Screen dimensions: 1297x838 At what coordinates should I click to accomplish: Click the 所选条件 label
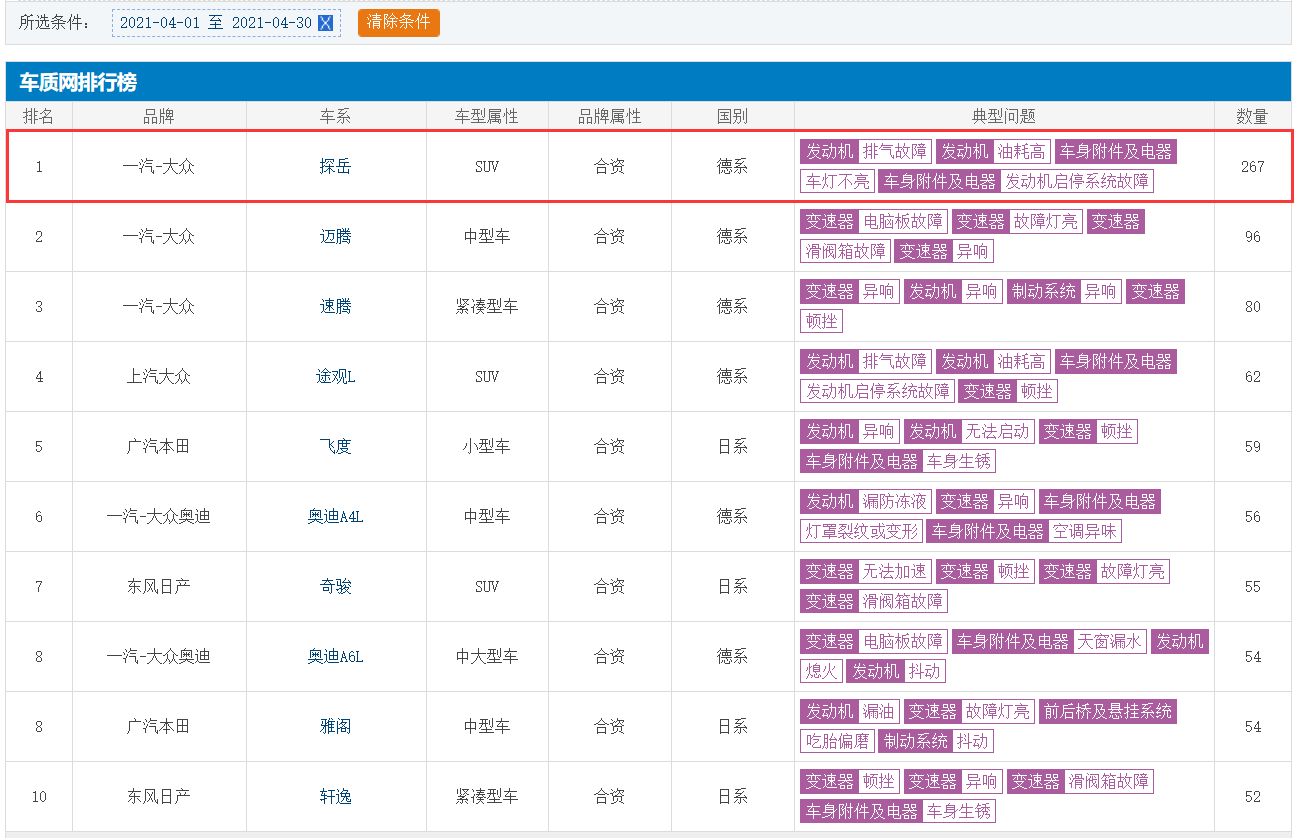[53, 22]
